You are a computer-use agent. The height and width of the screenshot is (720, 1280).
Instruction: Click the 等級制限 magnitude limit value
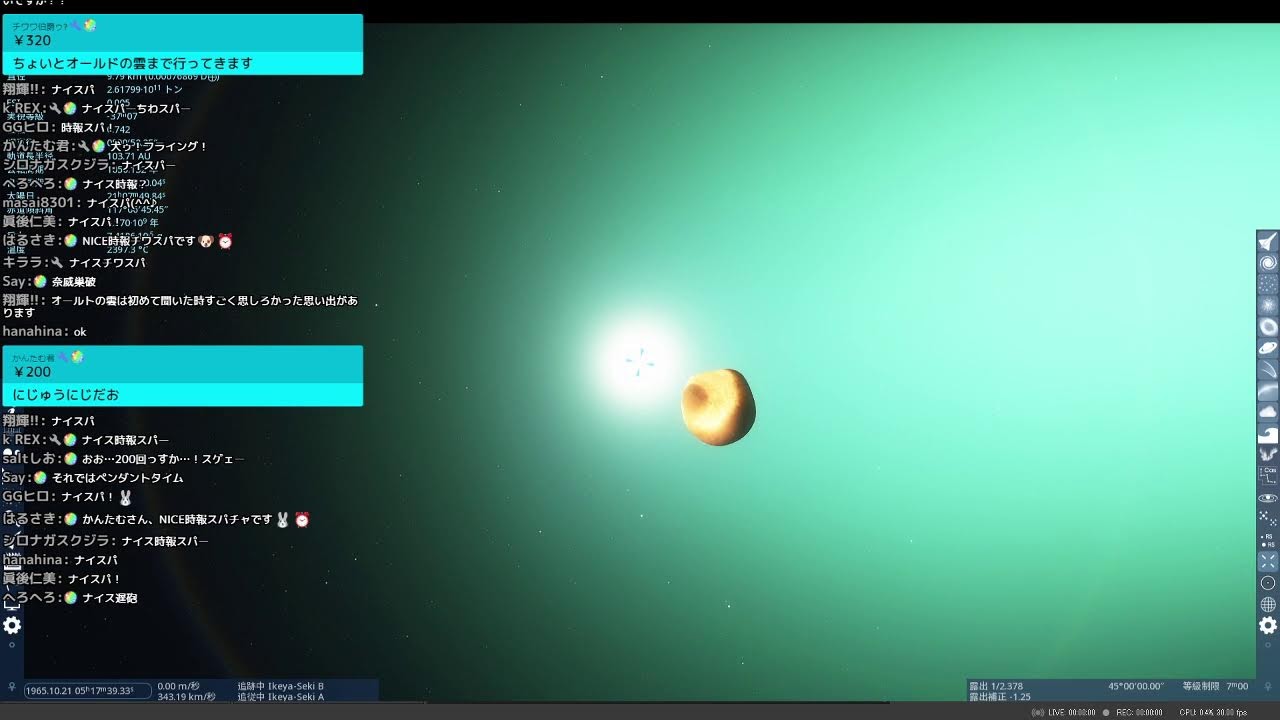1237,686
